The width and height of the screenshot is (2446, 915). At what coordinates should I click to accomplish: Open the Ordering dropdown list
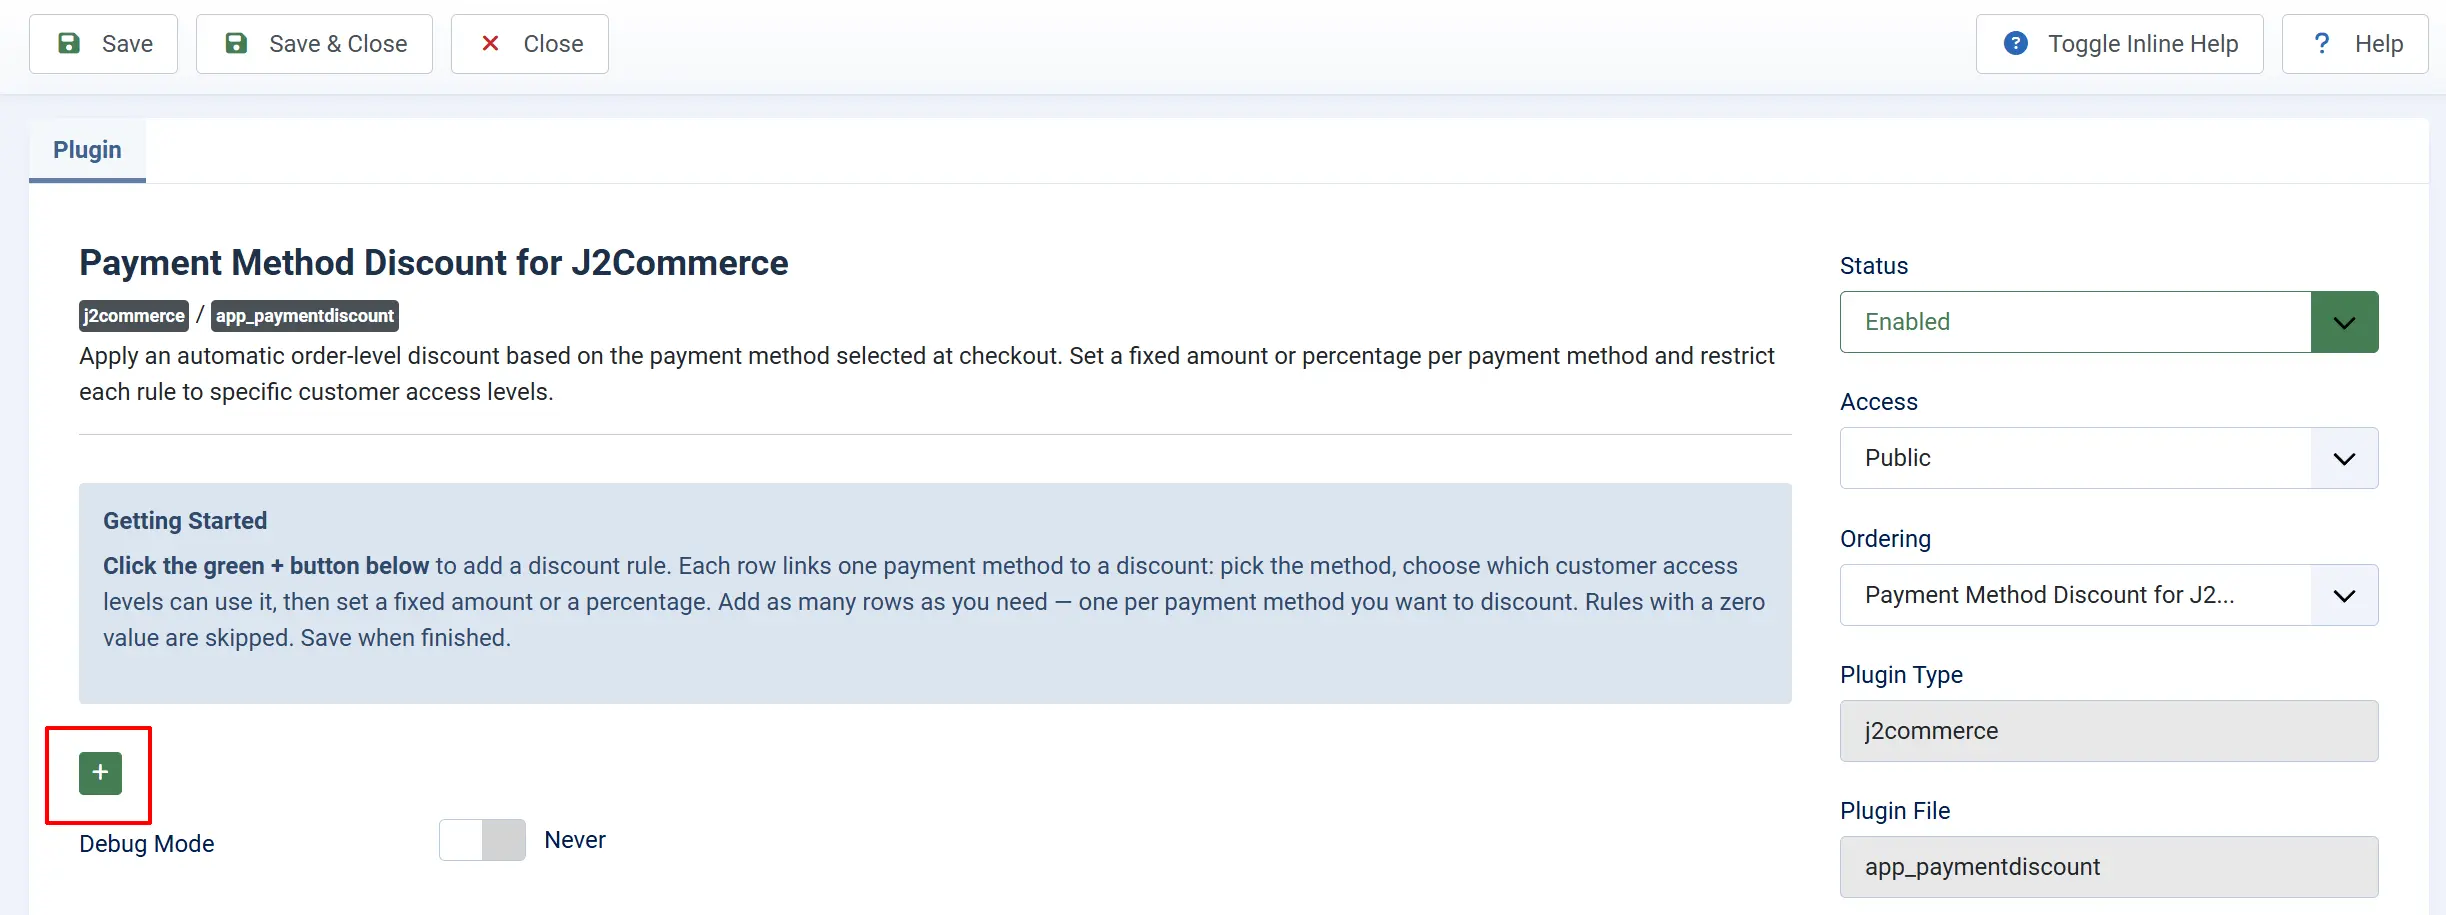point(2109,595)
